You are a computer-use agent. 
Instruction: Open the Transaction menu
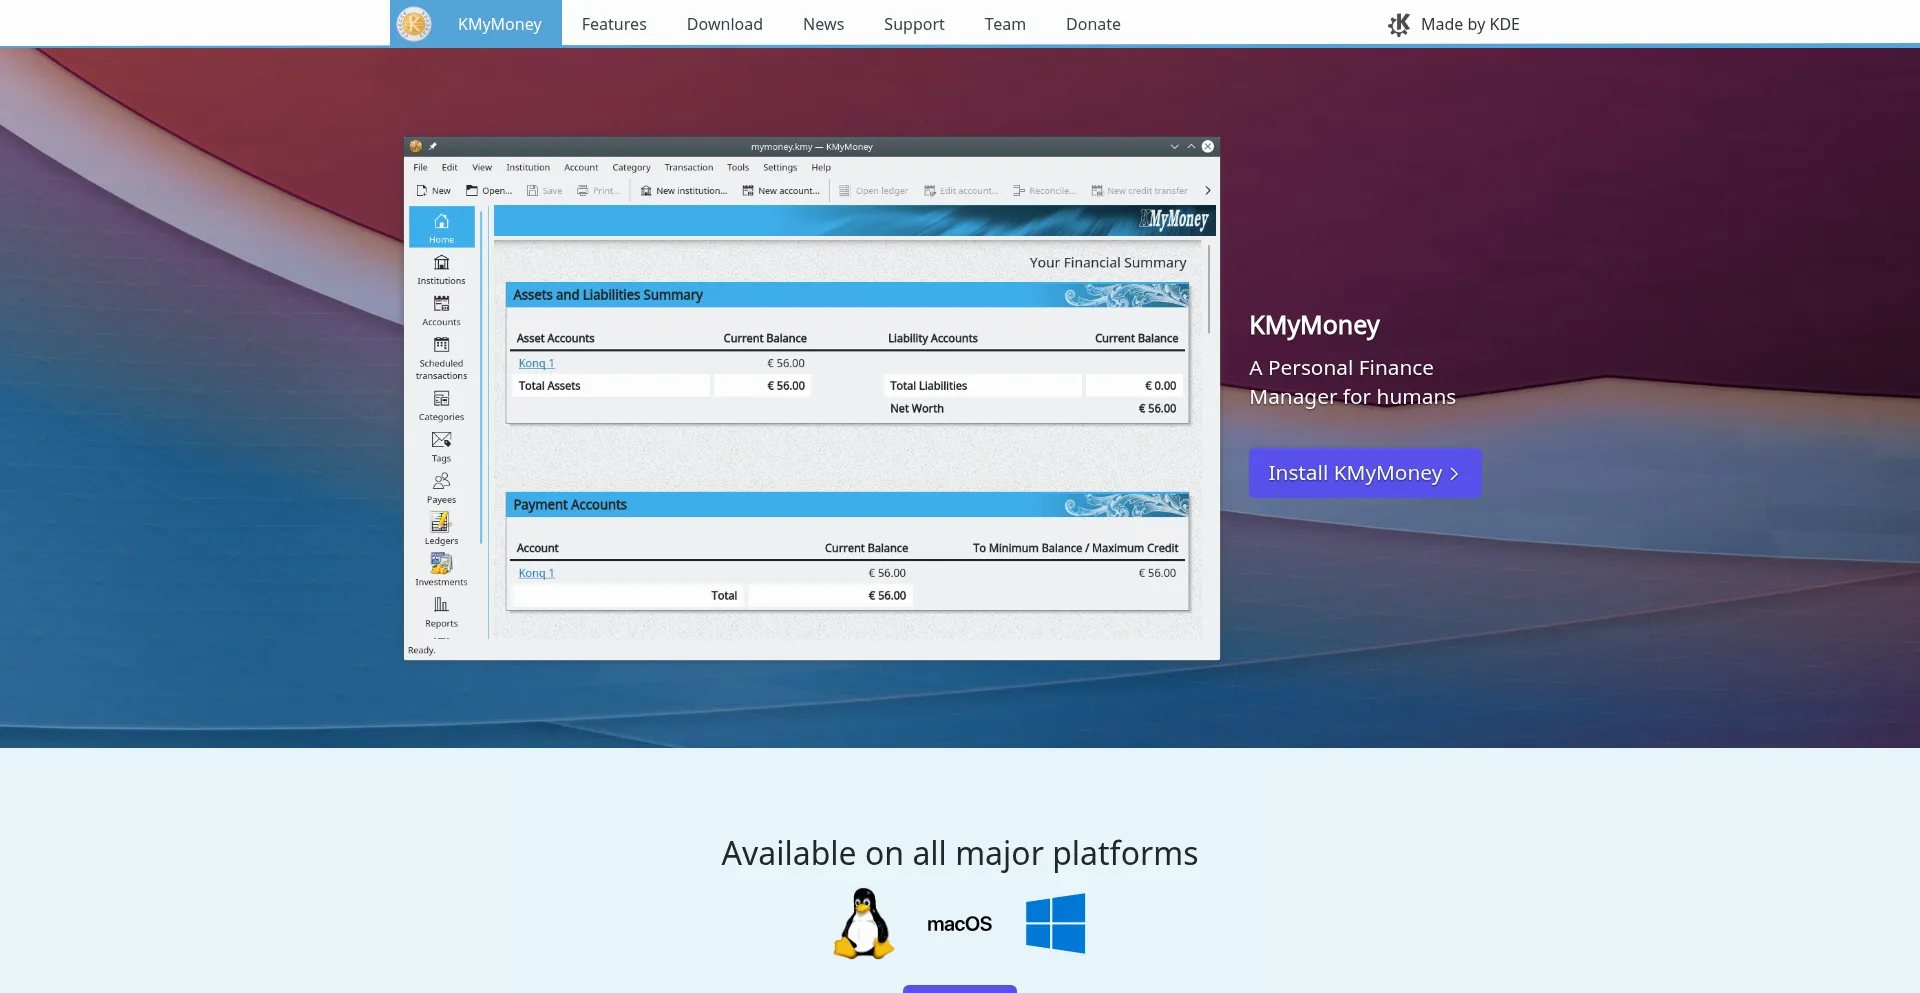pyautogui.click(x=689, y=167)
